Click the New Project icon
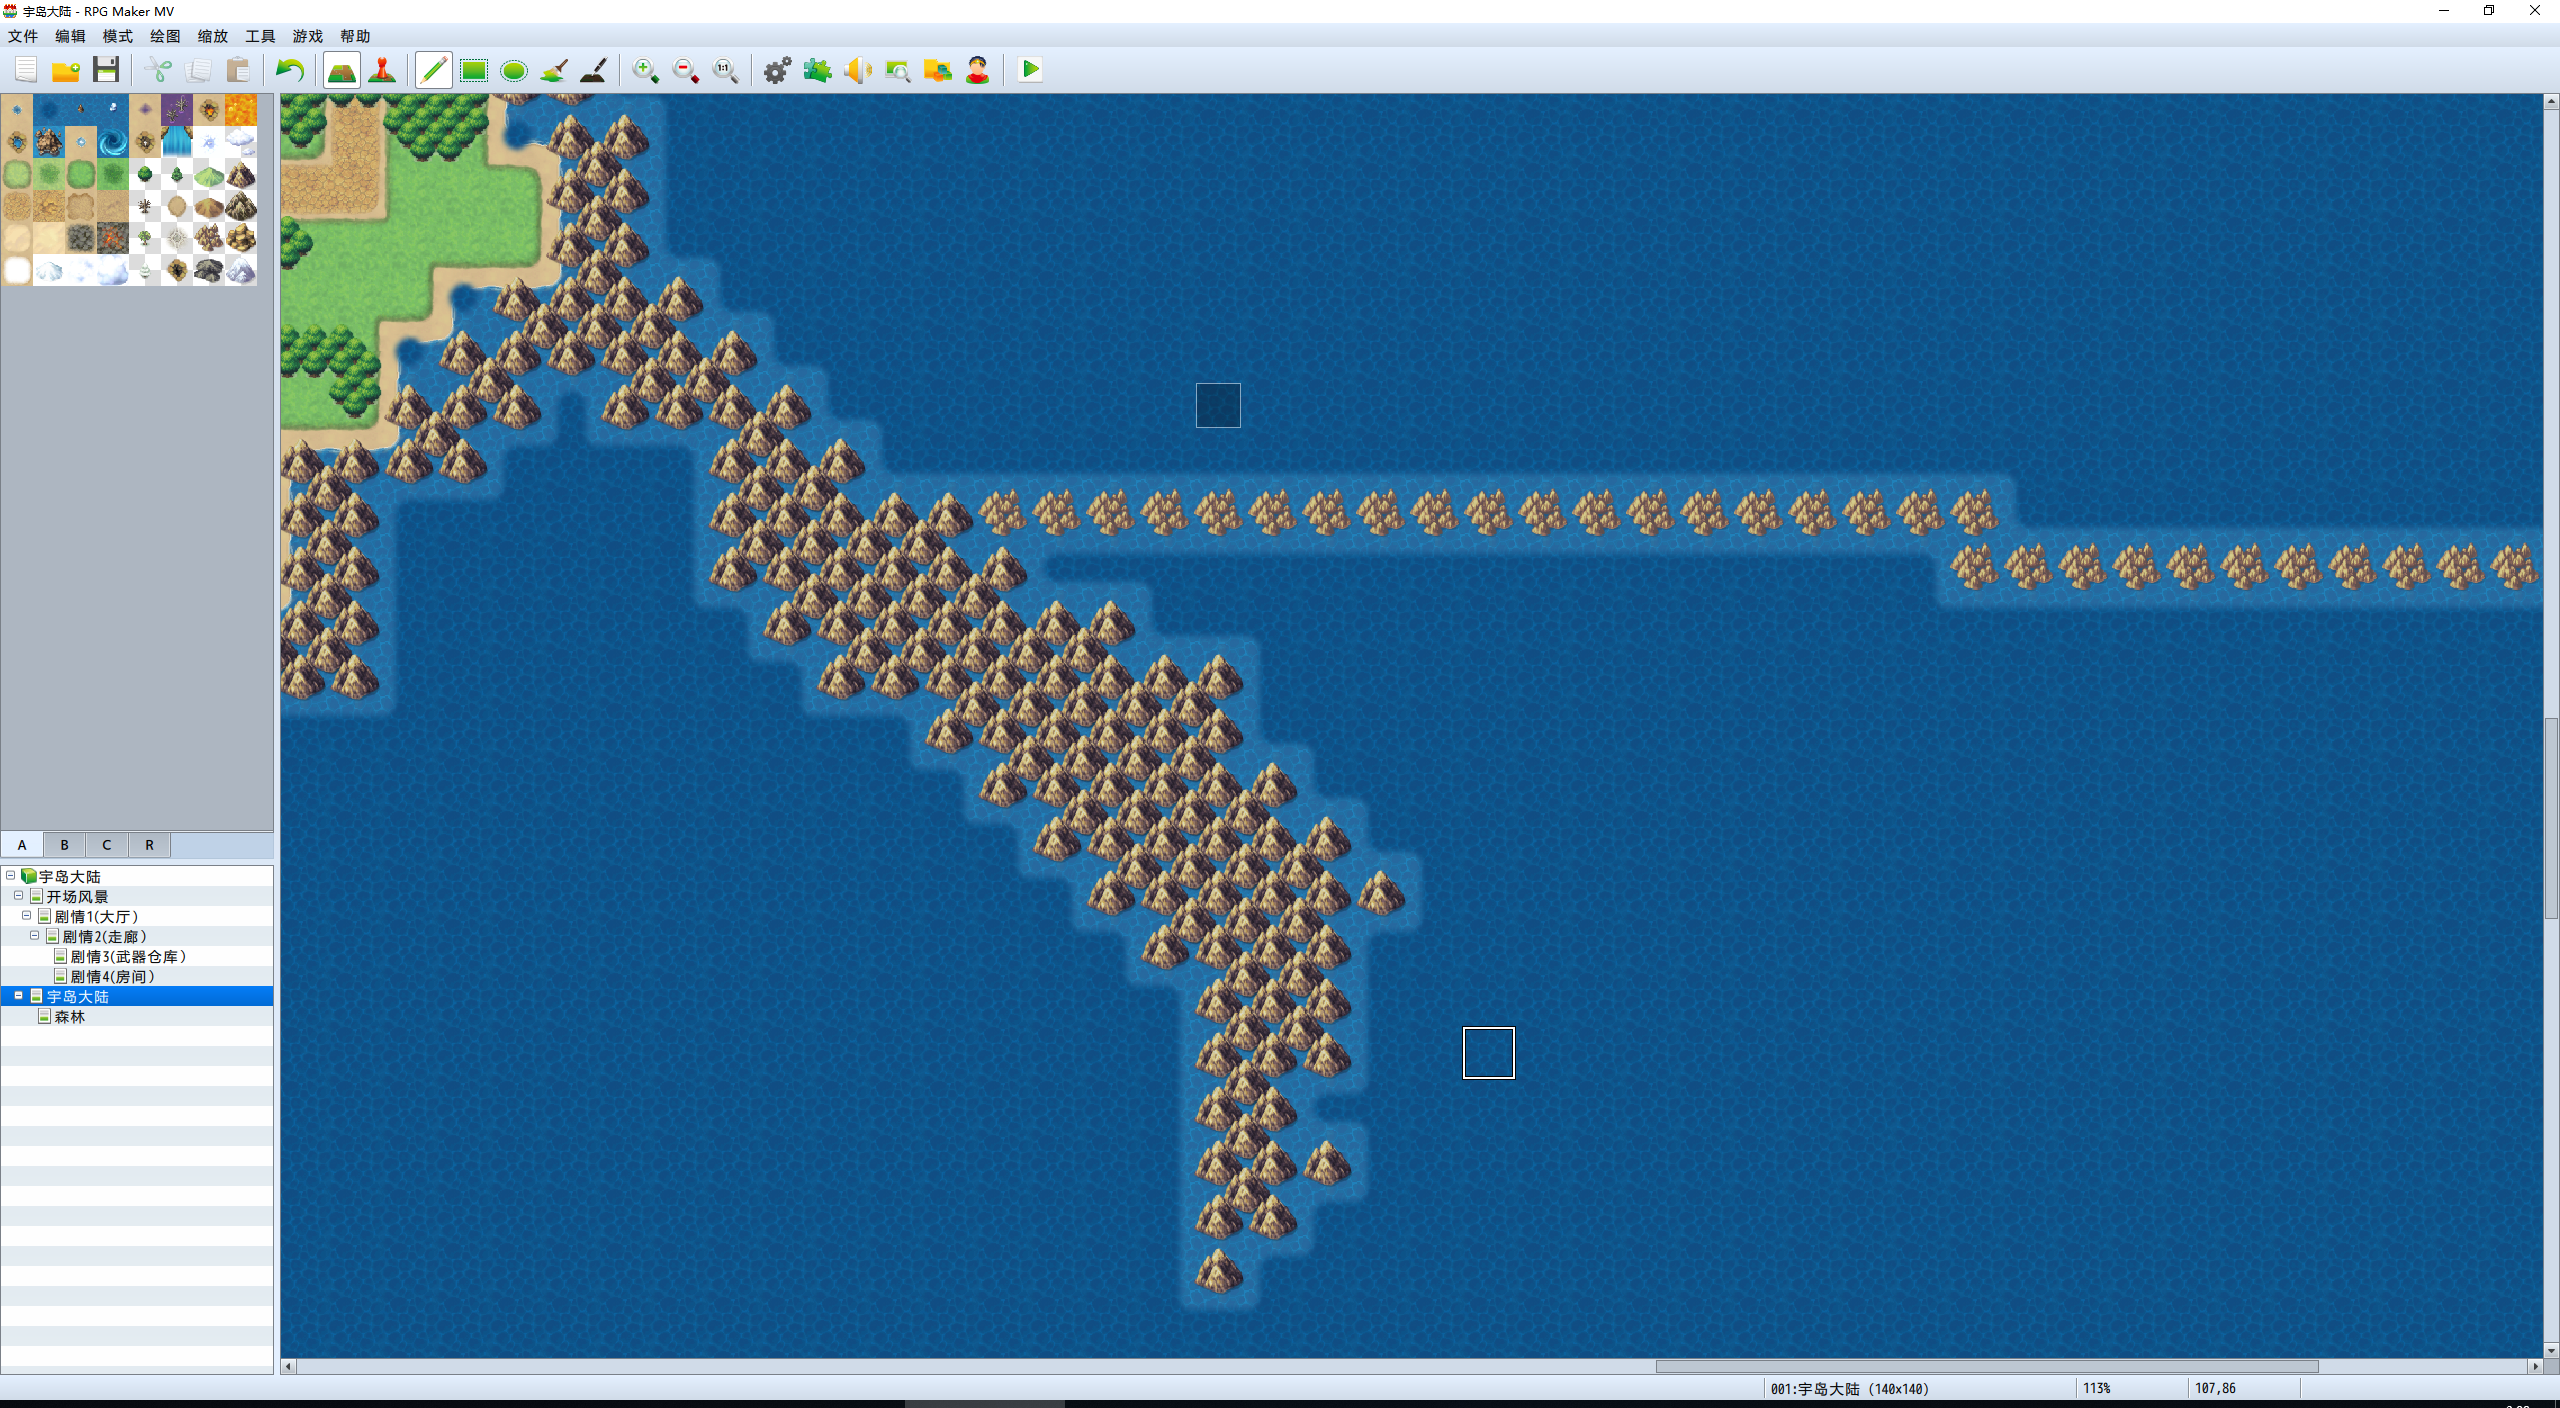2560x1408 pixels. click(26, 70)
